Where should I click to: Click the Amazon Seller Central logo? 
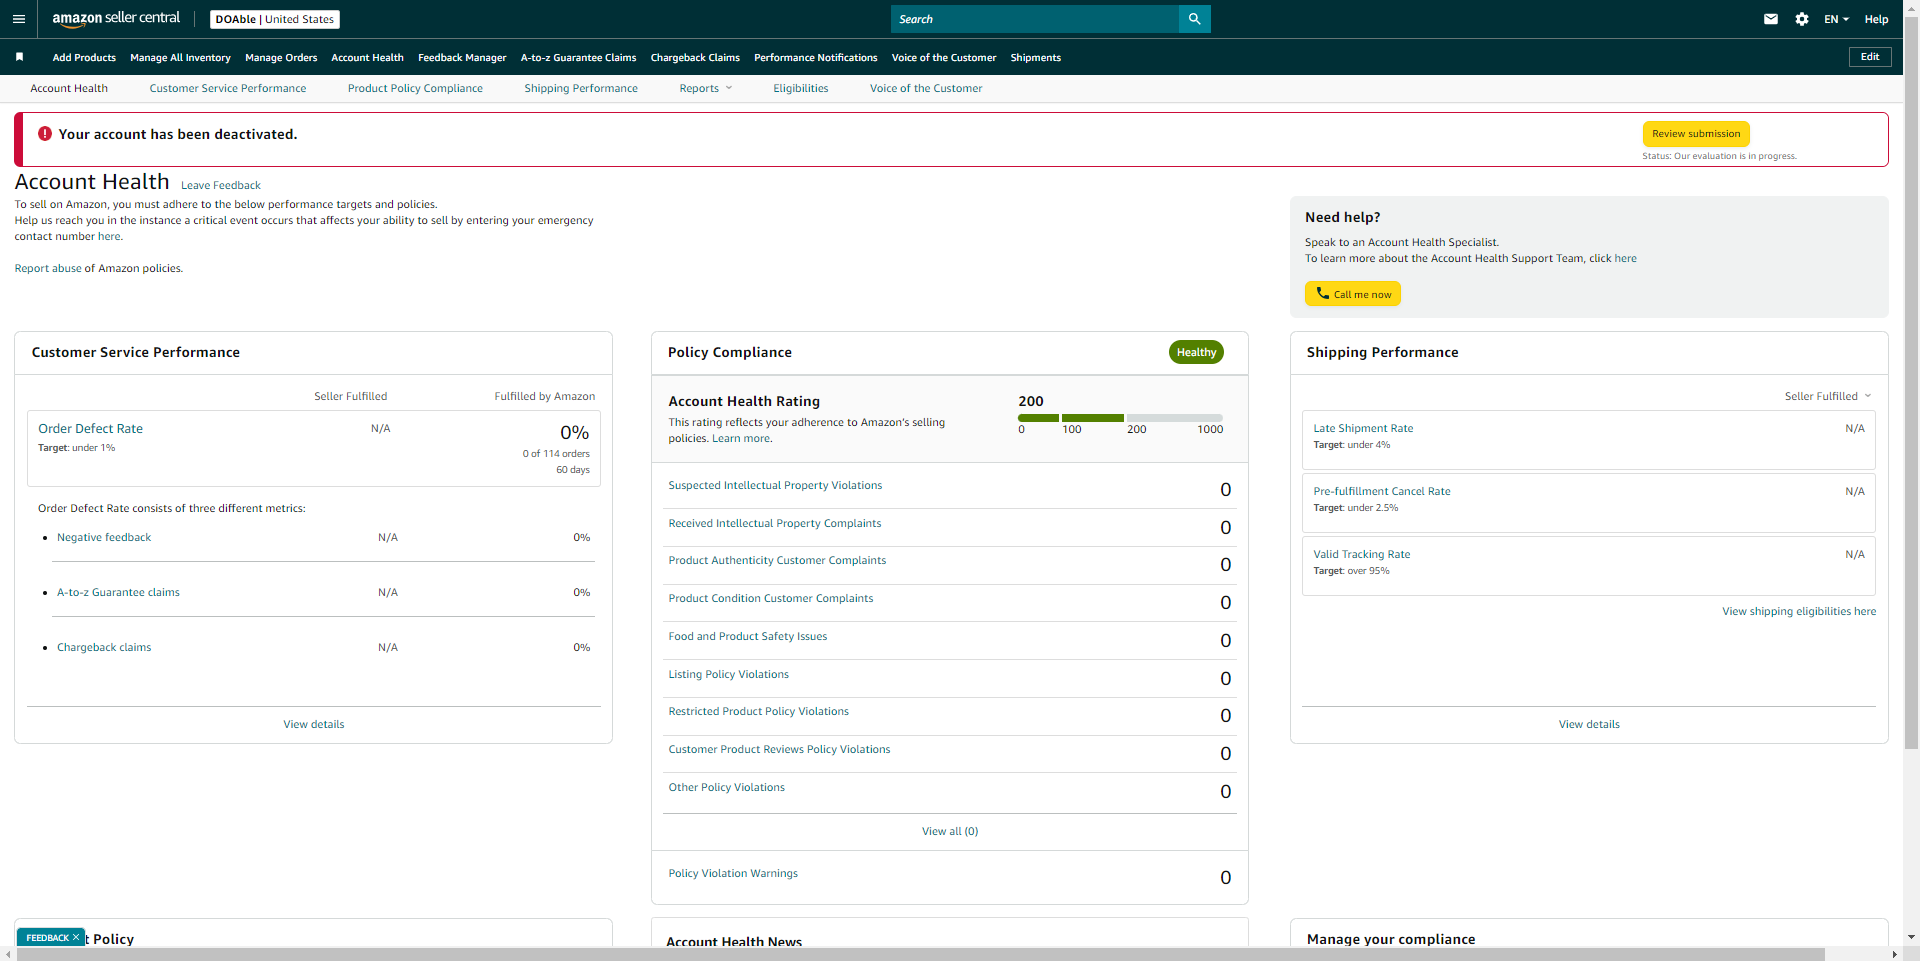(x=116, y=19)
